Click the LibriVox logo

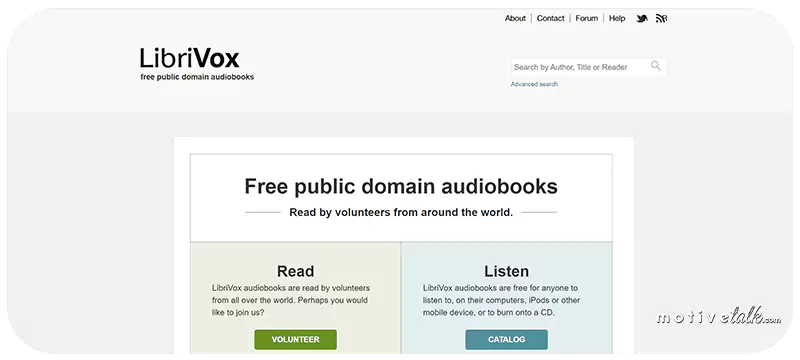pyautogui.click(x=189, y=59)
